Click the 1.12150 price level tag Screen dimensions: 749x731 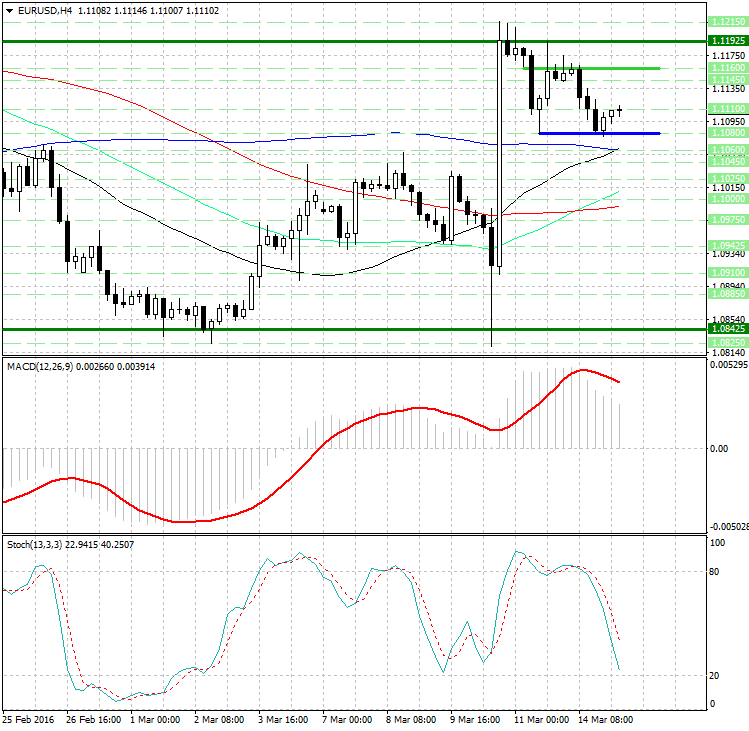[x=728, y=22]
